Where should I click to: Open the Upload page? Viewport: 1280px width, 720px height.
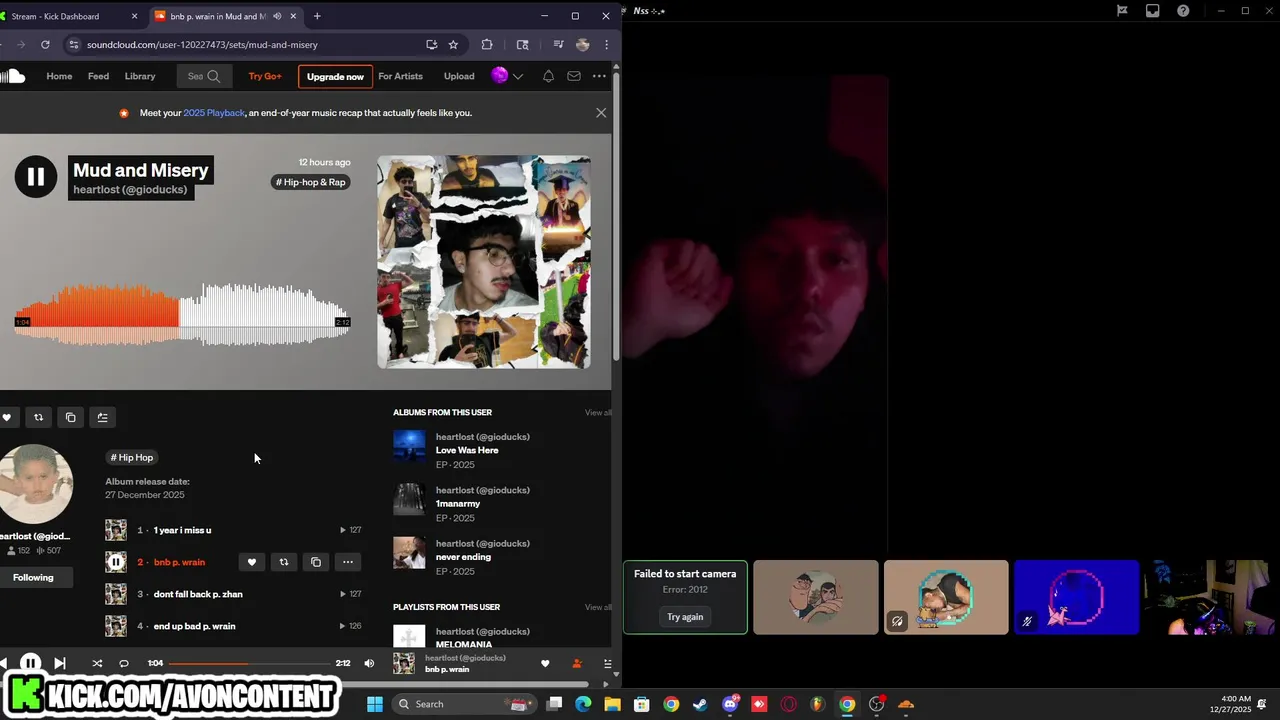[459, 76]
